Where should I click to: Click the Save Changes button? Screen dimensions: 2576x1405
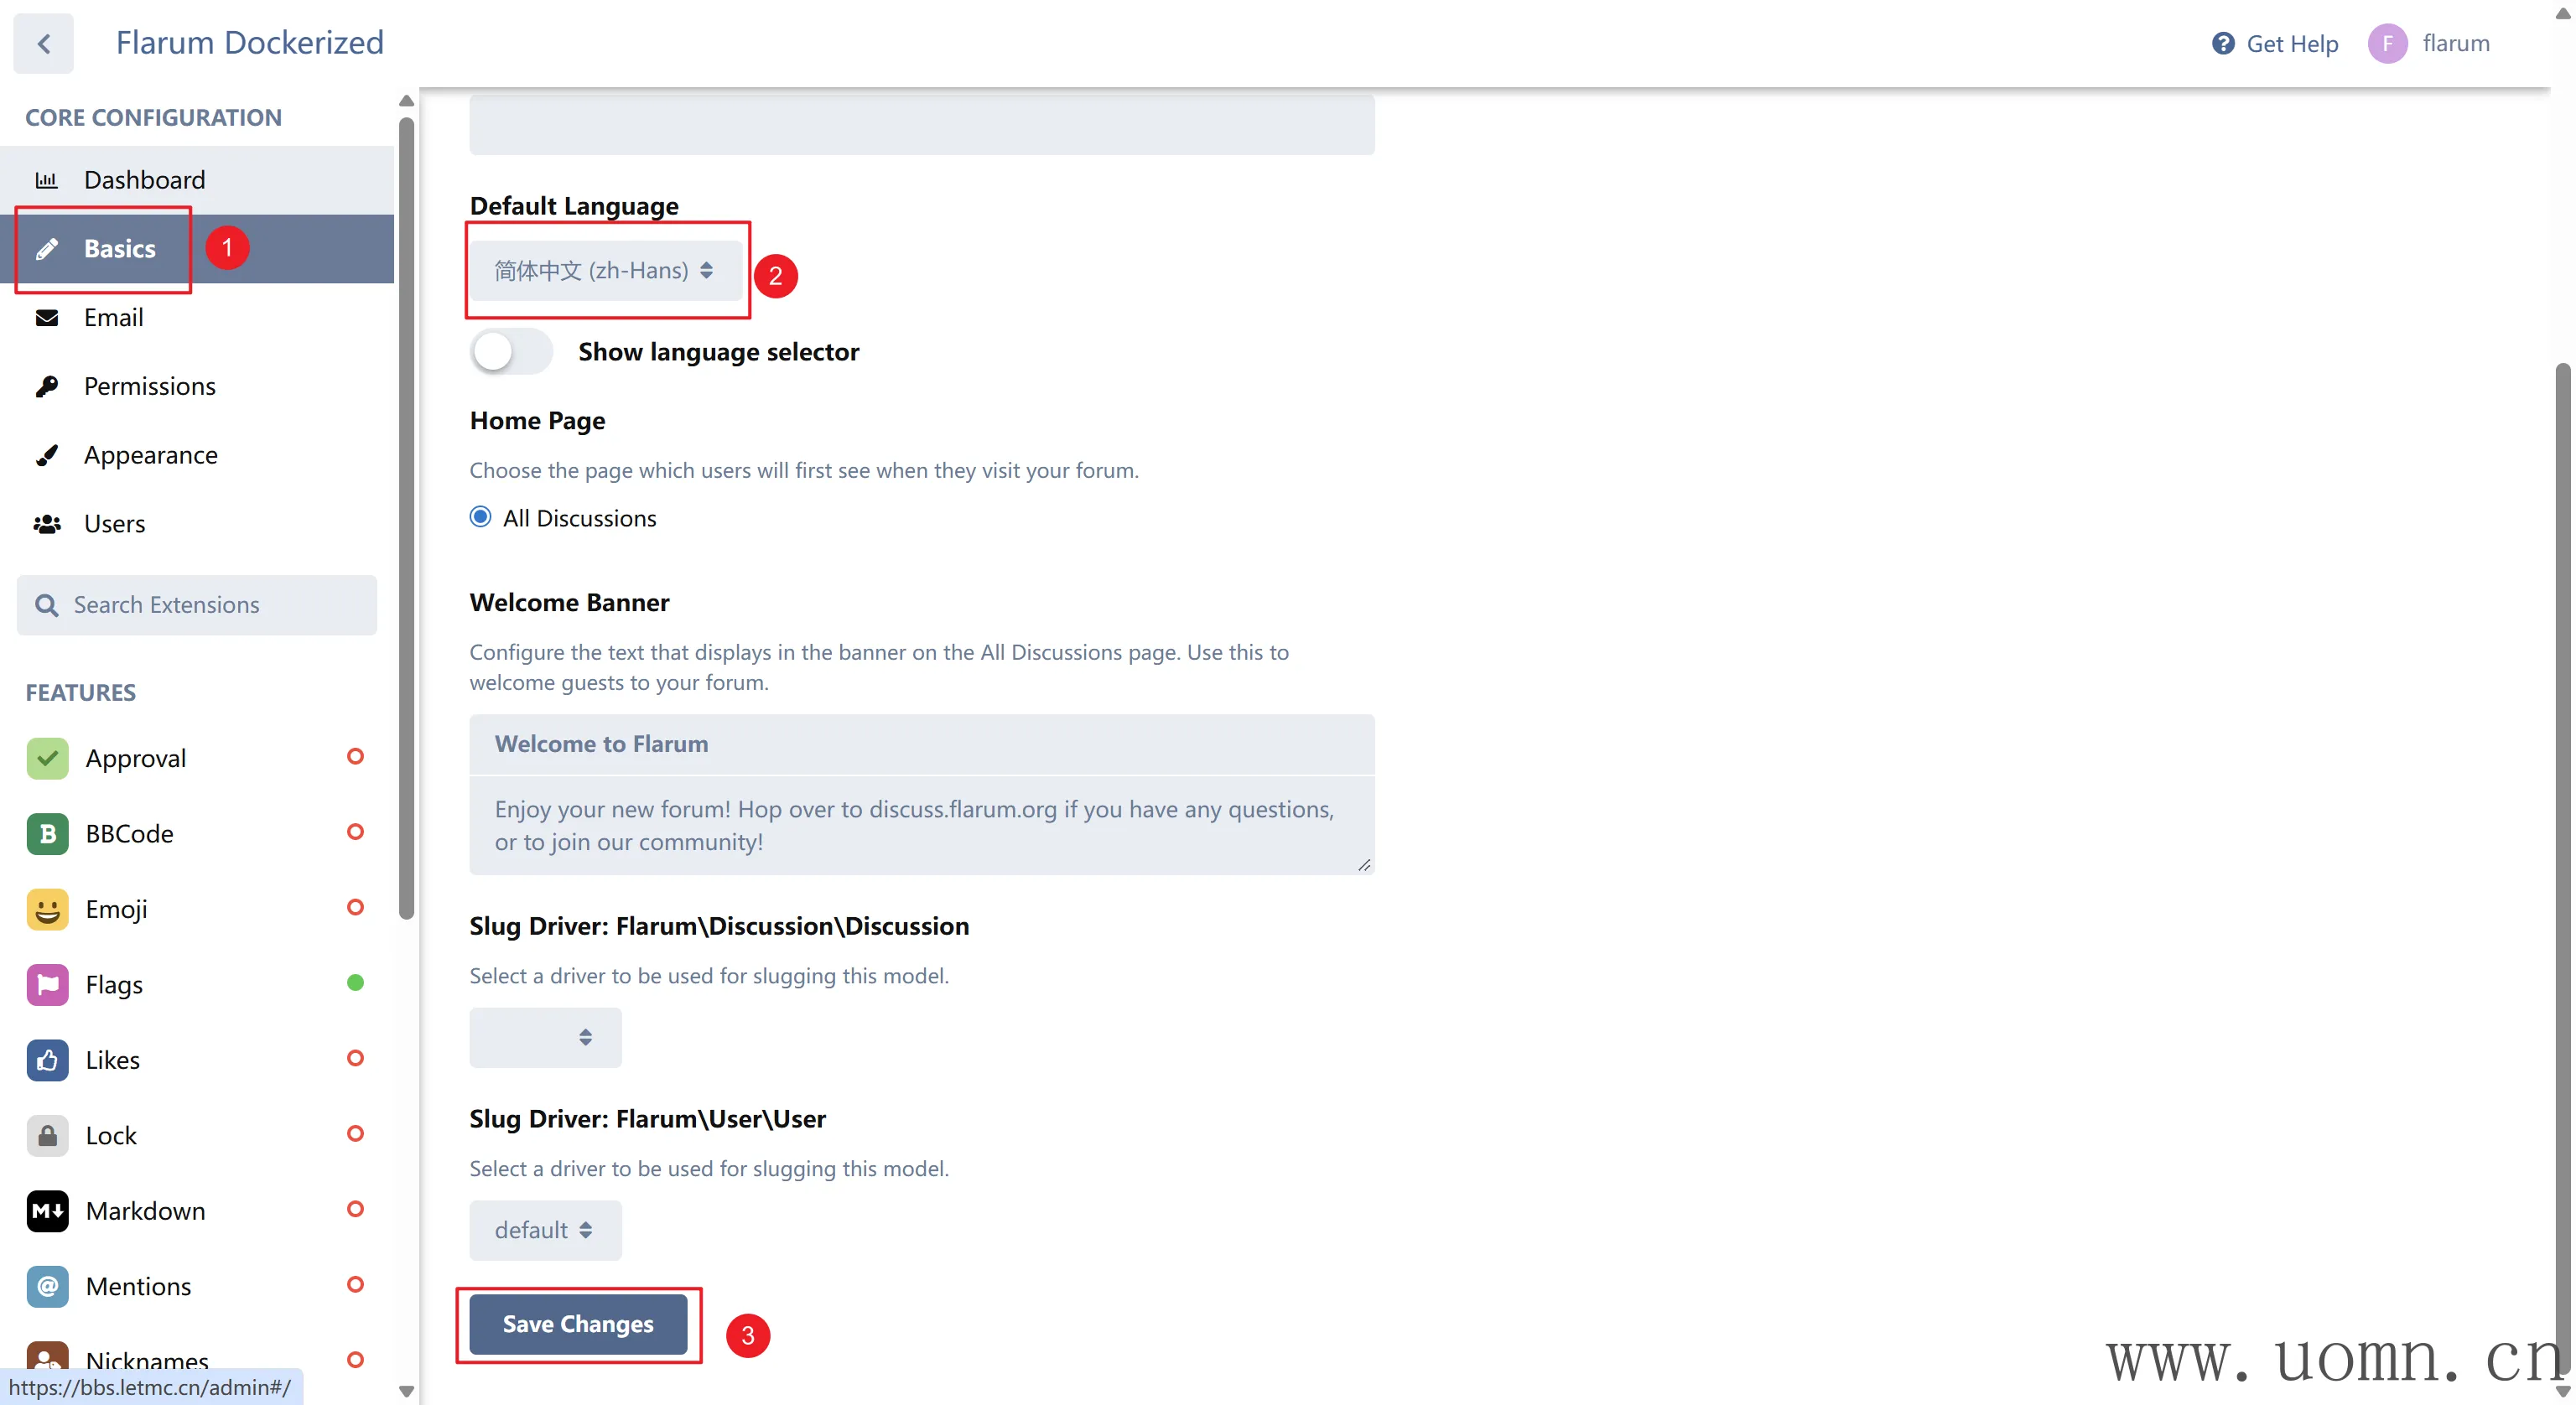578,1324
